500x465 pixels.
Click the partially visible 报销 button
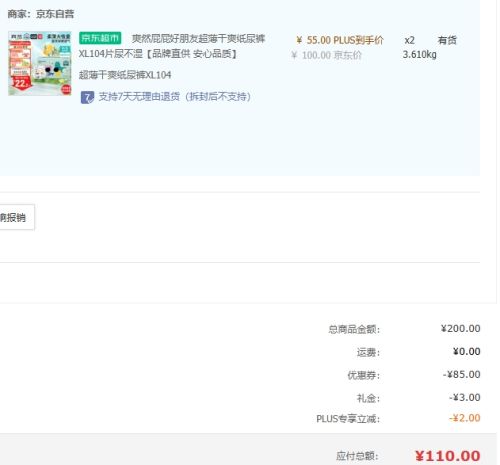click(17, 217)
